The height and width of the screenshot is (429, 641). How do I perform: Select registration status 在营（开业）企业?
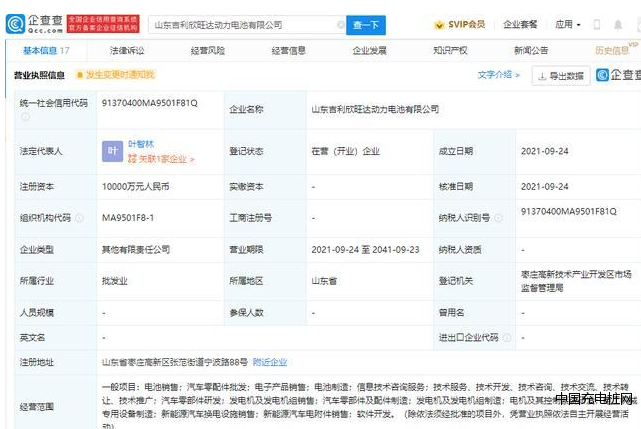[x=345, y=151]
